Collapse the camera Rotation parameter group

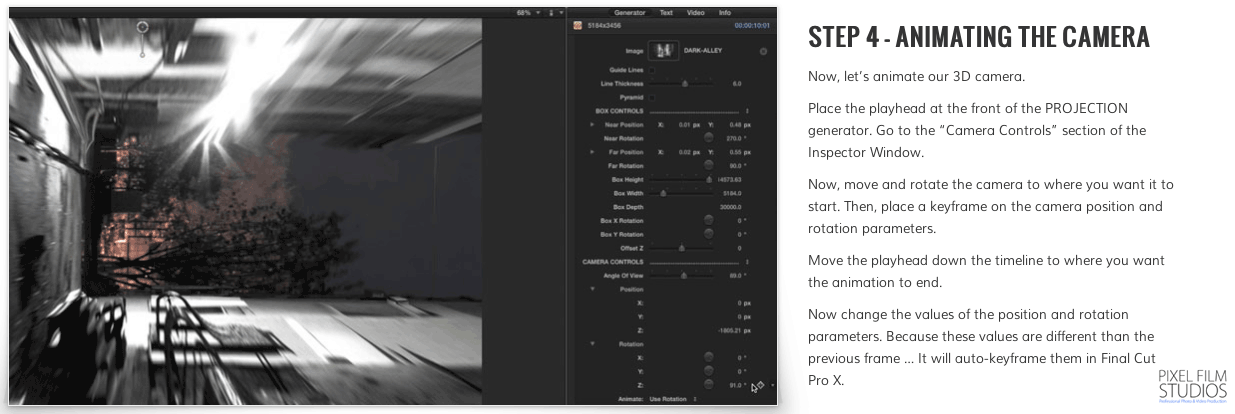592,343
